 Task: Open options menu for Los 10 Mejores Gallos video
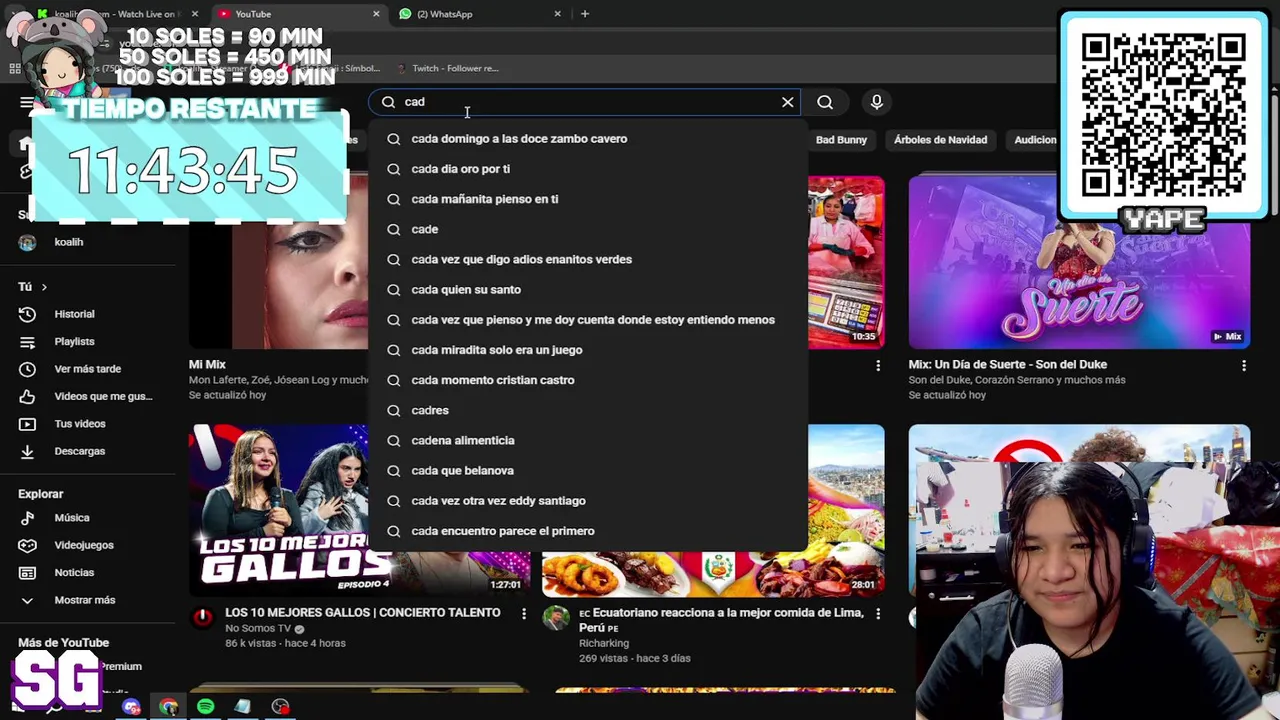click(x=523, y=614)
